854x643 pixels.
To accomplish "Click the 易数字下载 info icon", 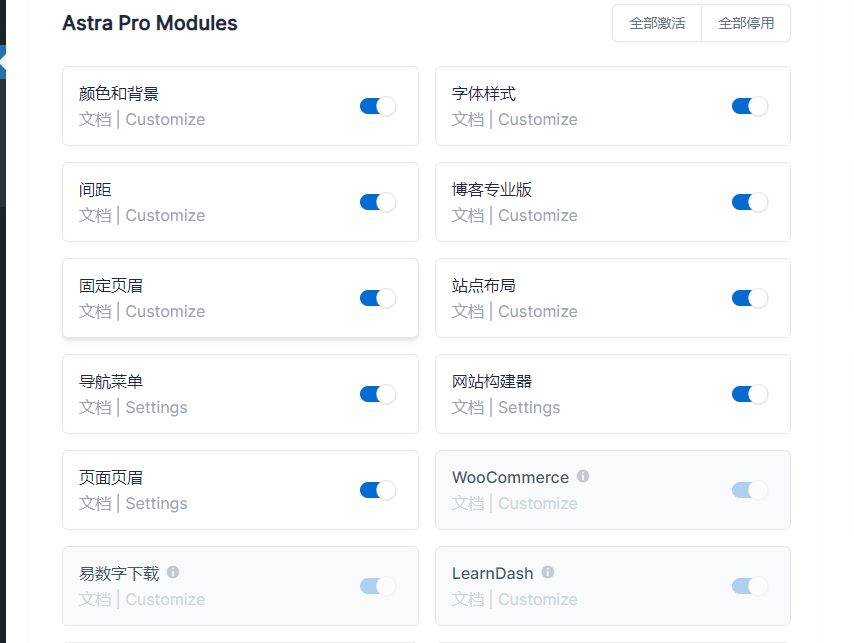I will [173, 573].
